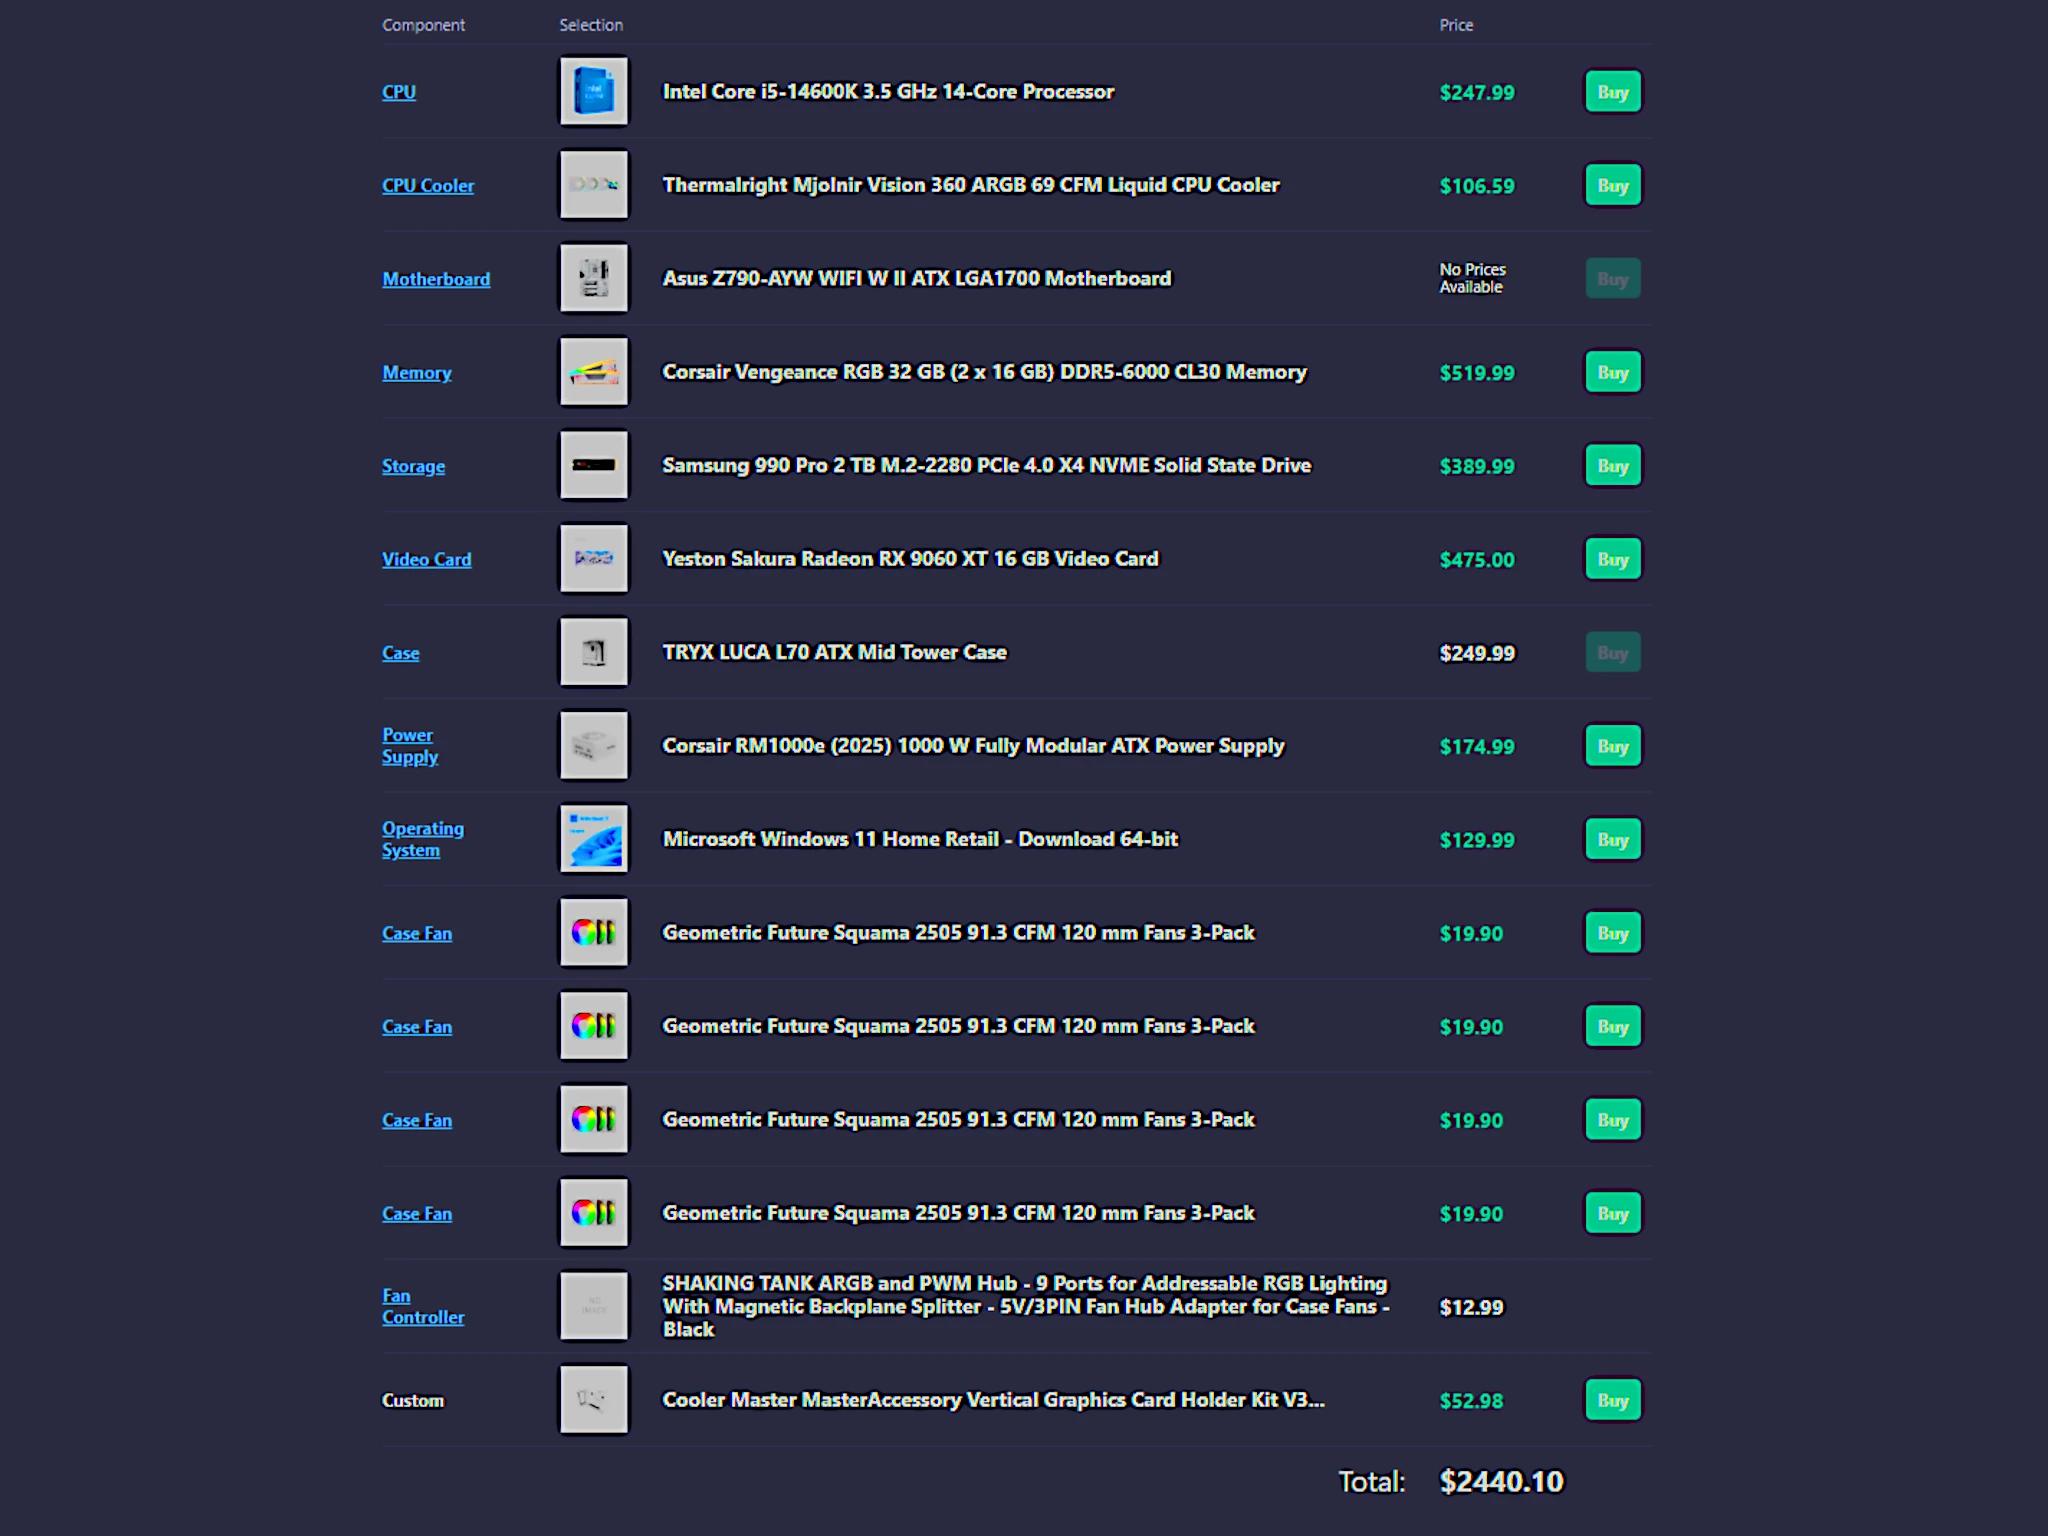Open the CPU Cooler component link
This screenshot has height=1536, width=2048.
(428, 185)
